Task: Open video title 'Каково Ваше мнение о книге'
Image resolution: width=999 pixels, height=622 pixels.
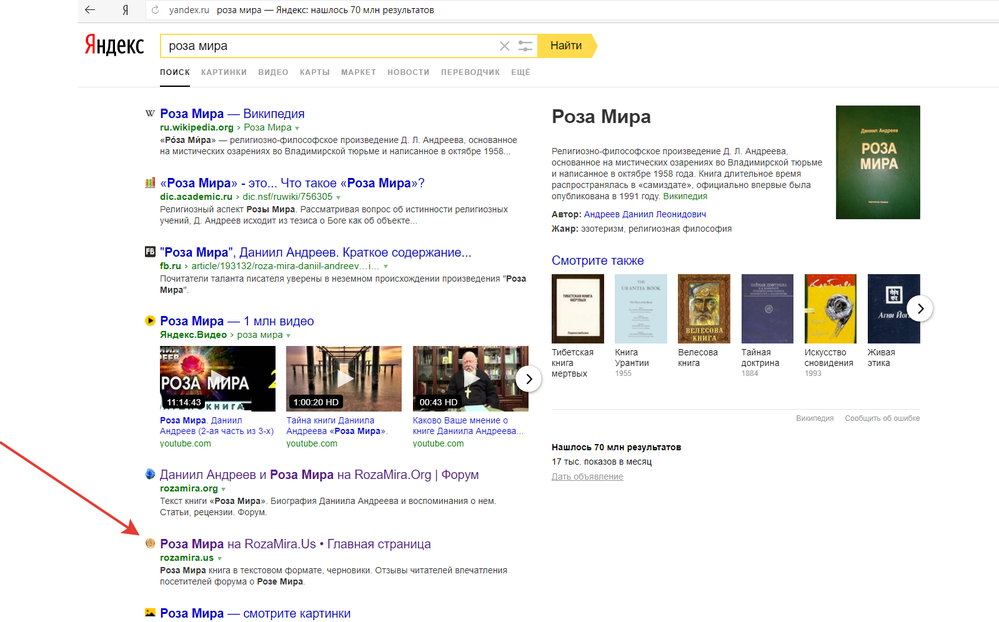Action: [468, 426]
